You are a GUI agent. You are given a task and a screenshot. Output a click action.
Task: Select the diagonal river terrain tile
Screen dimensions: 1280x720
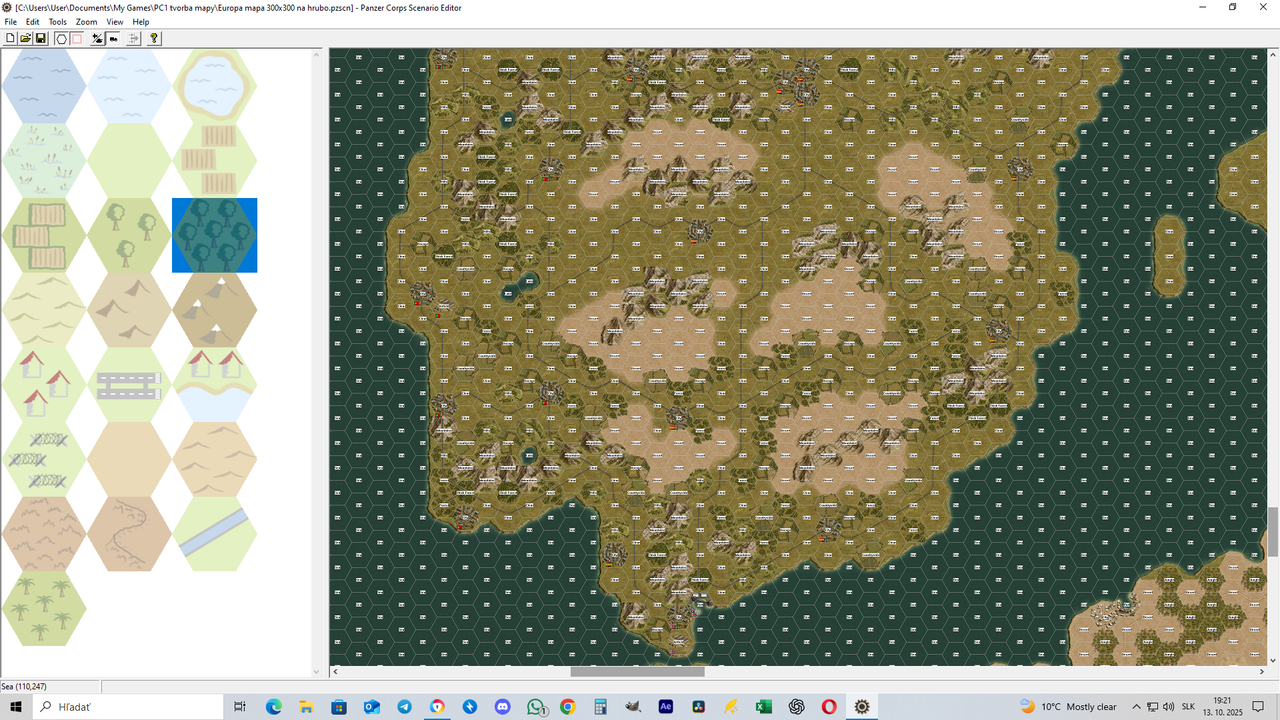point(214,534)
